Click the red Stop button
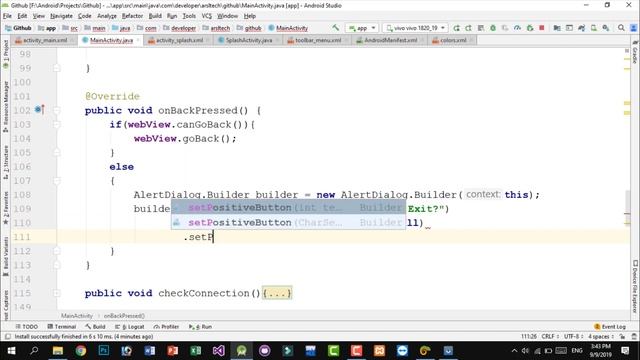 click(x=542, y=28)
